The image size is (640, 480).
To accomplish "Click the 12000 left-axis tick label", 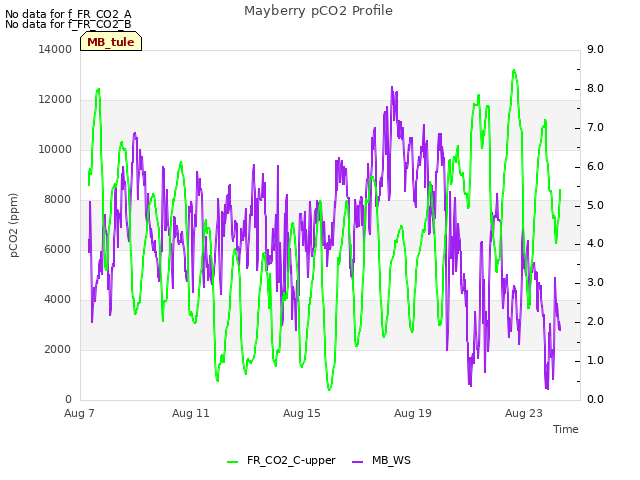I will 55,99.
